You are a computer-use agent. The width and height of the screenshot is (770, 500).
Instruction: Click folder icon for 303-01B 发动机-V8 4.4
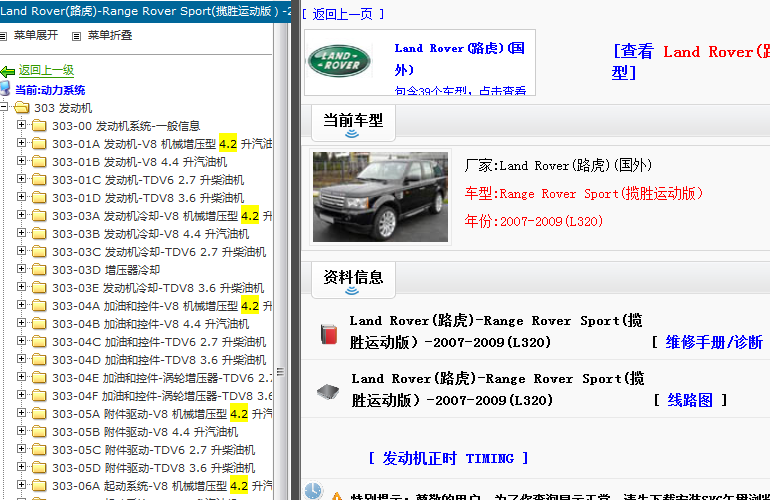click(39, 162)
